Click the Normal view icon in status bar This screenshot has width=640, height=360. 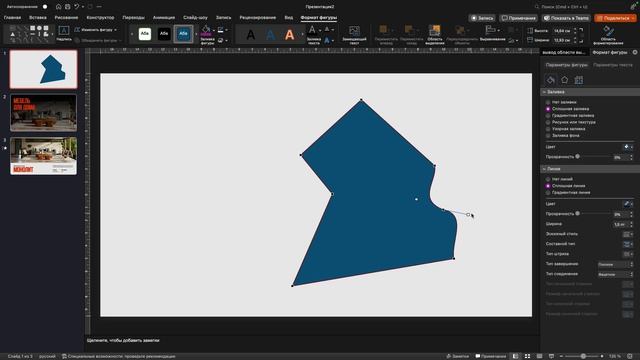click(516, 356)
